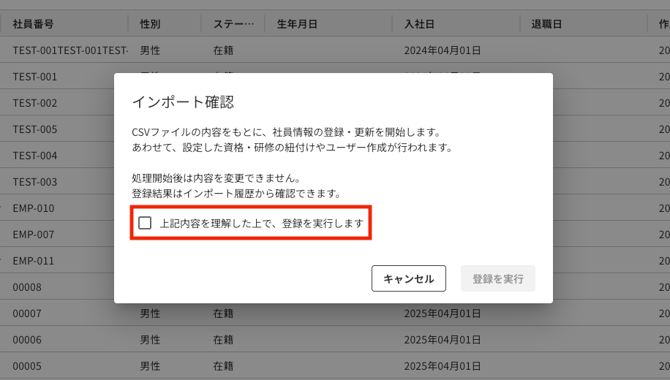Viewport: 670px width, 380px height.
Task: Select employee number TEST-001TEST-001TEST cell
Action: [x=71, y=50]
